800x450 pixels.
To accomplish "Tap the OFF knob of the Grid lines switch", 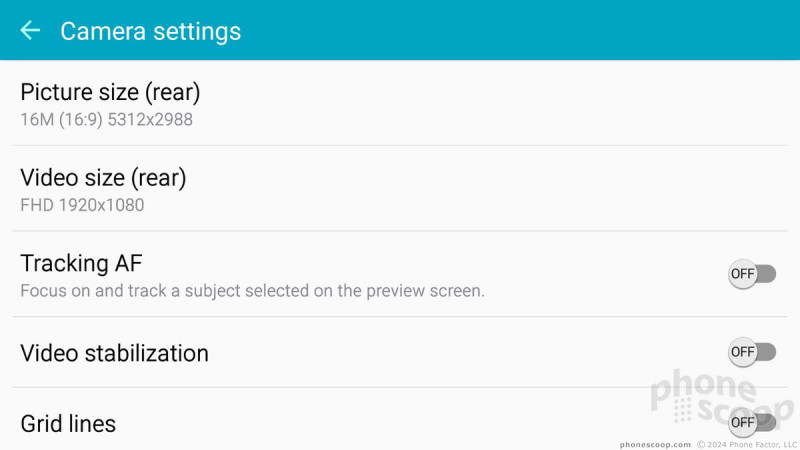I will pyautogui.click(x=742, y=422).
